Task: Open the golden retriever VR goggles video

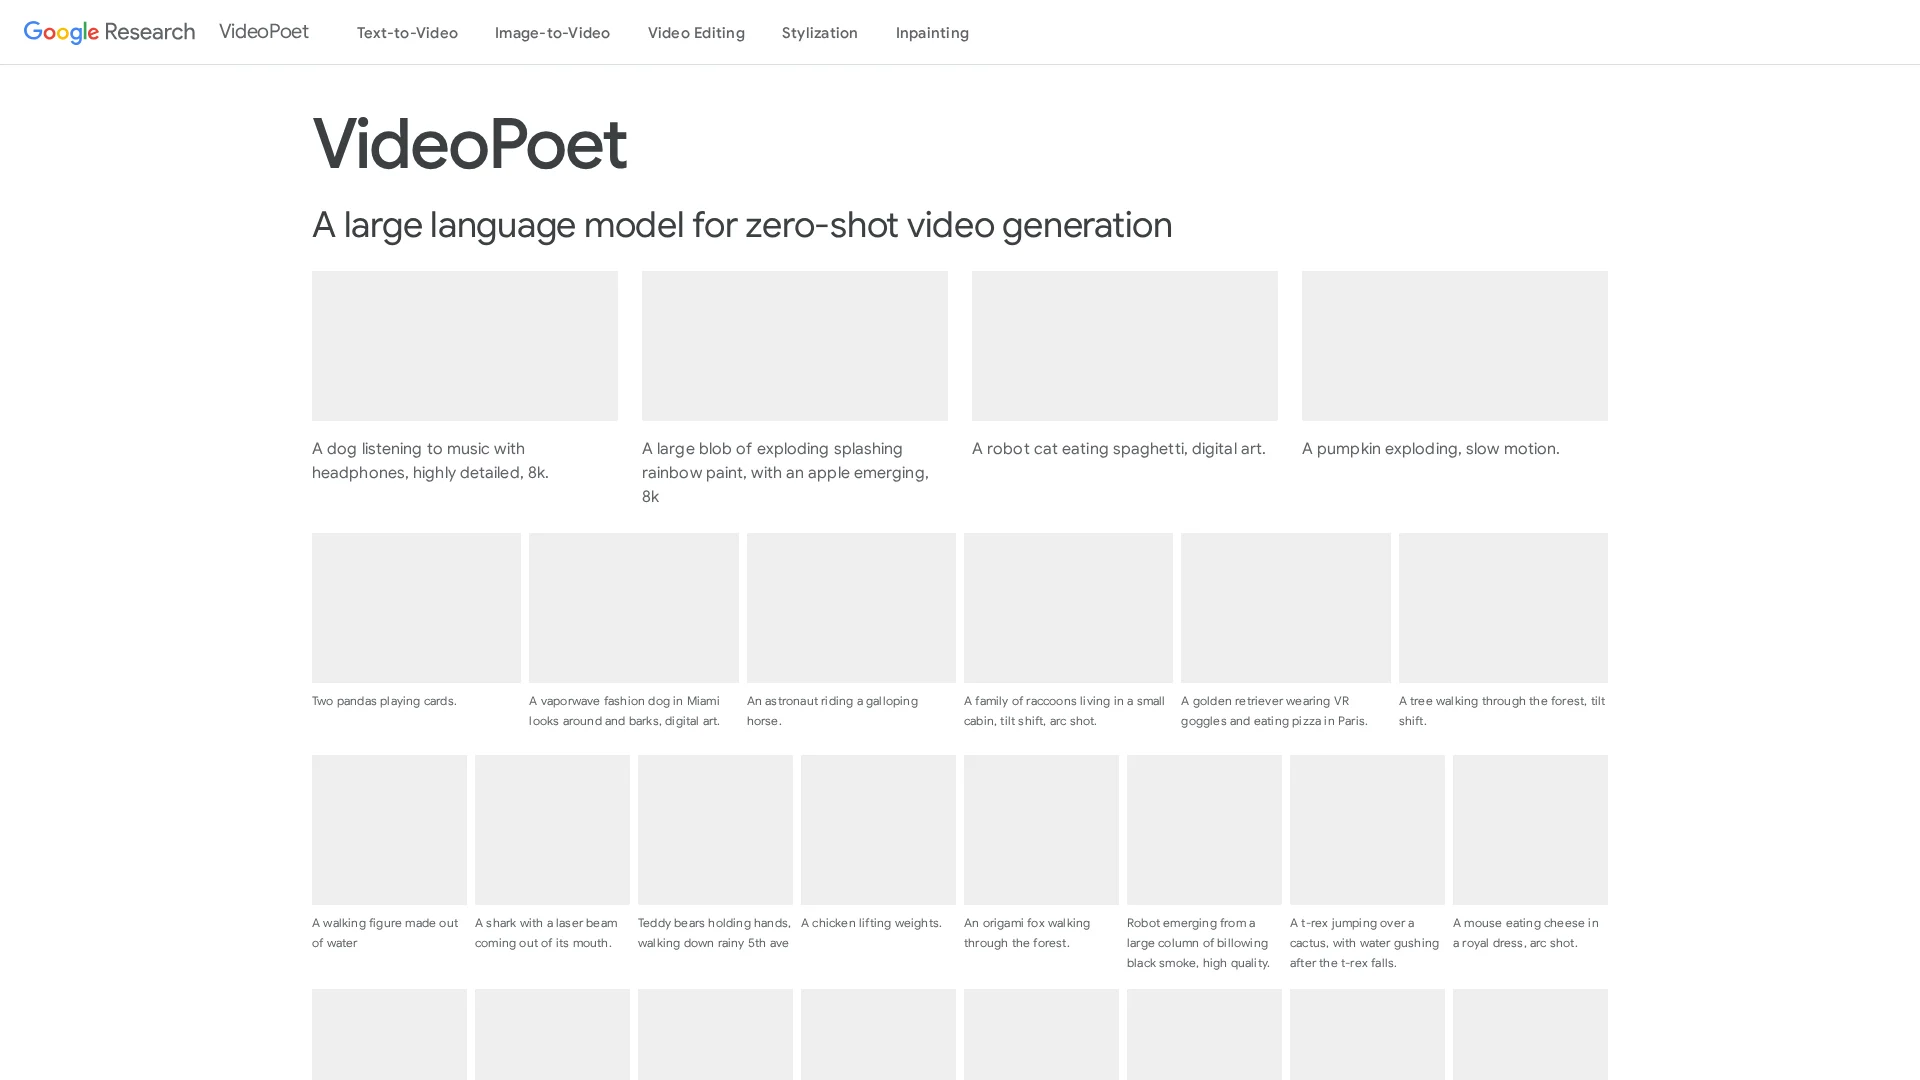Action: pyautogui.click(x=1286, y=608)
